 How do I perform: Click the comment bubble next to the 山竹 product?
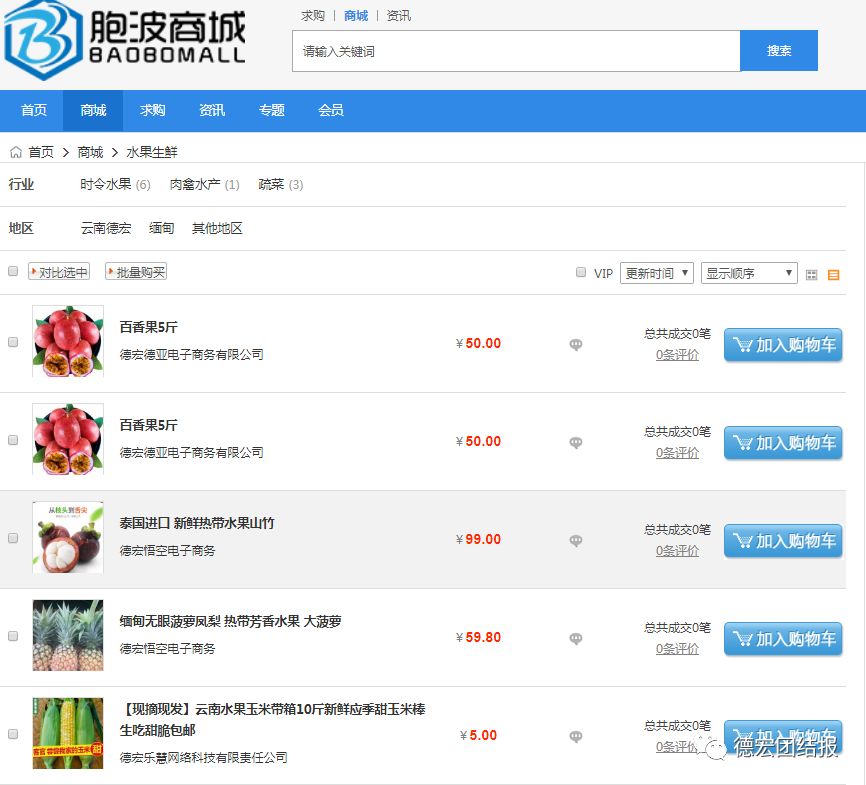[x=576, y=541]
